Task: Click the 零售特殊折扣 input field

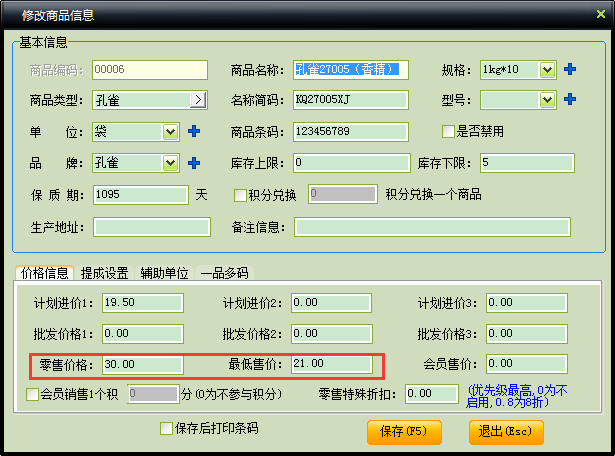Action: (432, 394)
